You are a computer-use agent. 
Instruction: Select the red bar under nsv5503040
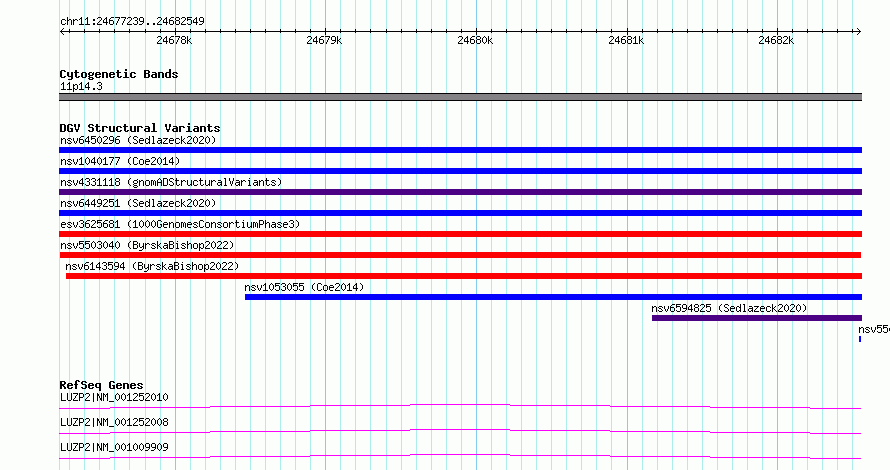[460, 255]
